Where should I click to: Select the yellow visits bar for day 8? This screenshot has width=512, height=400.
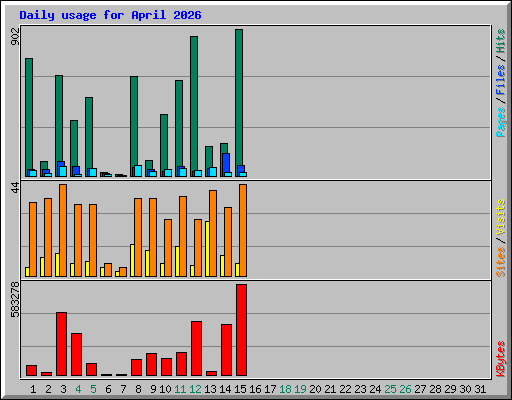tap(132, 260)
